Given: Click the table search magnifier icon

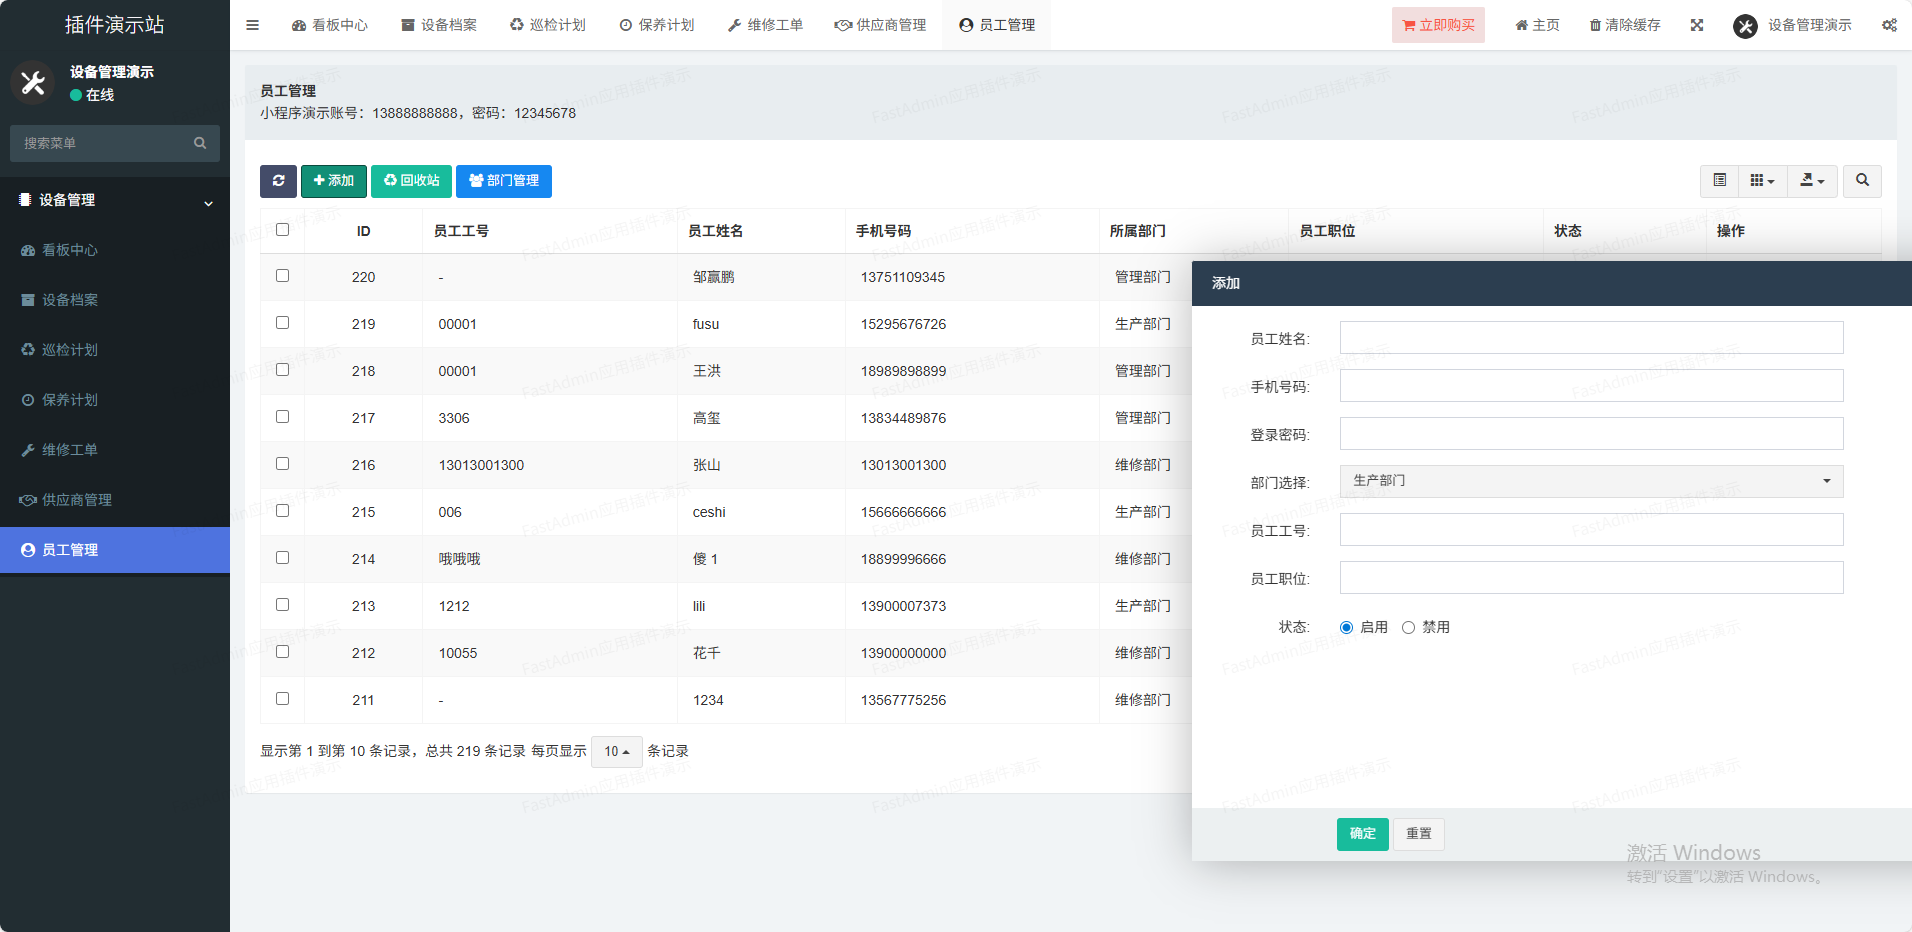Looking at the screenshot, I should click(1862, 181).
